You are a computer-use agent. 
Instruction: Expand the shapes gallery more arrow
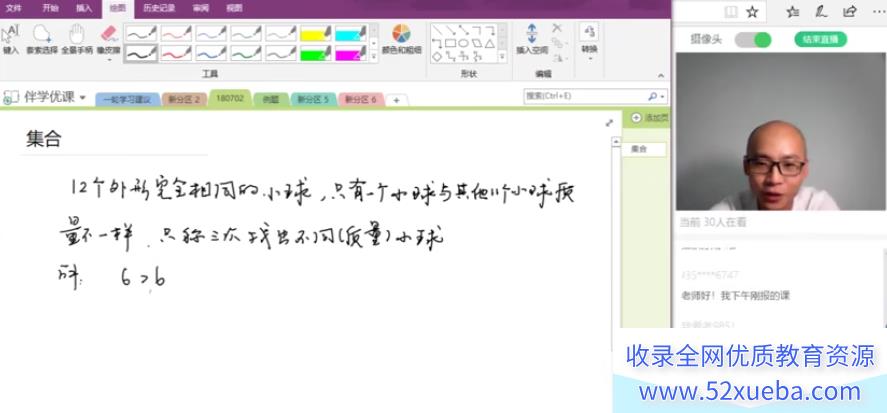[503, 57]
